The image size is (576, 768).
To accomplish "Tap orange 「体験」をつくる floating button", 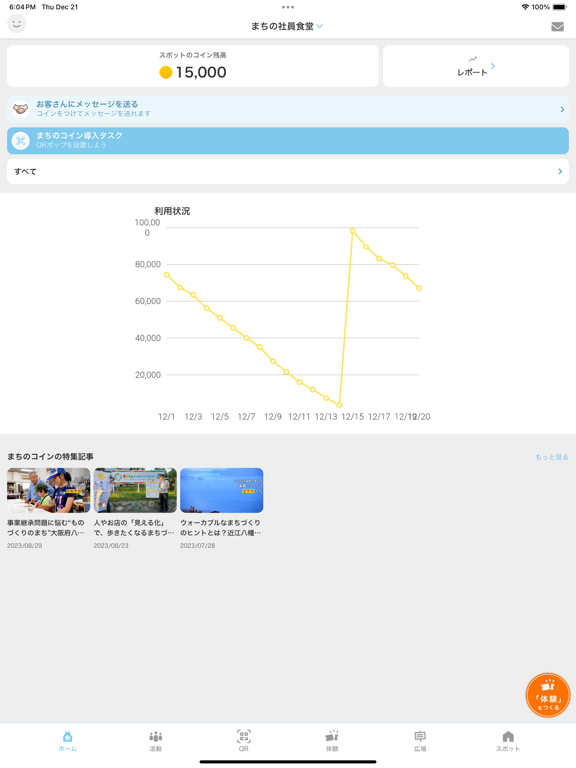I will [548, 695].
